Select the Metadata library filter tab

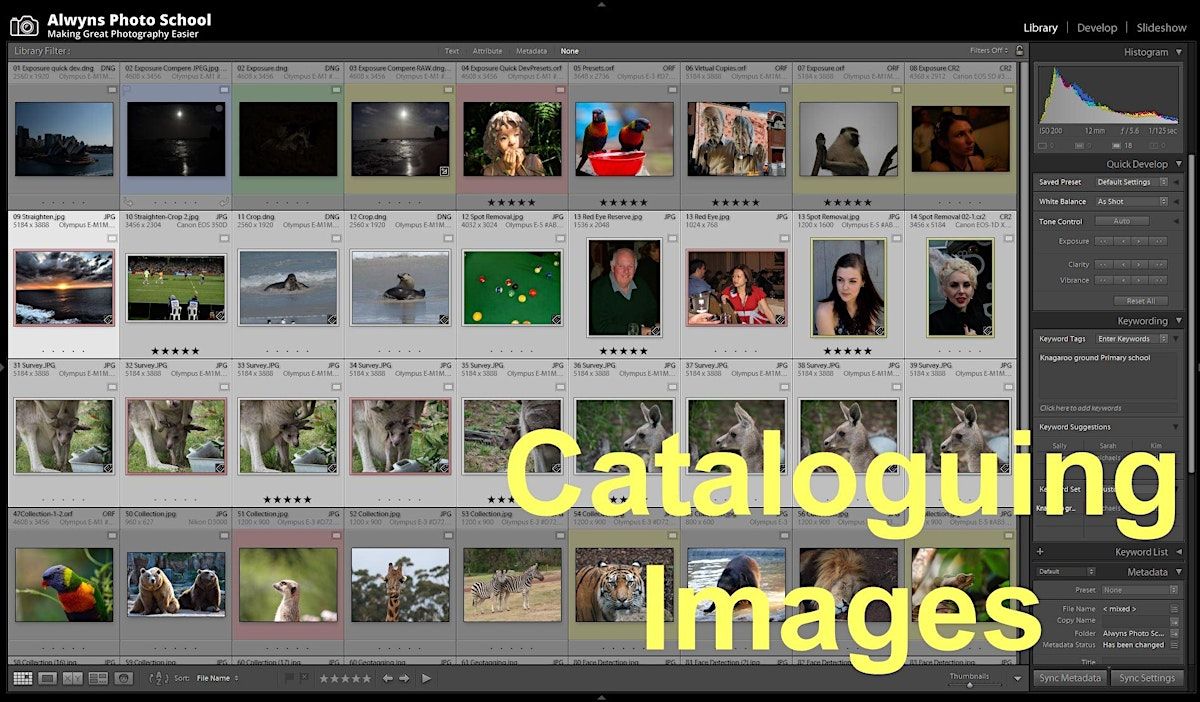coord(531,51)
